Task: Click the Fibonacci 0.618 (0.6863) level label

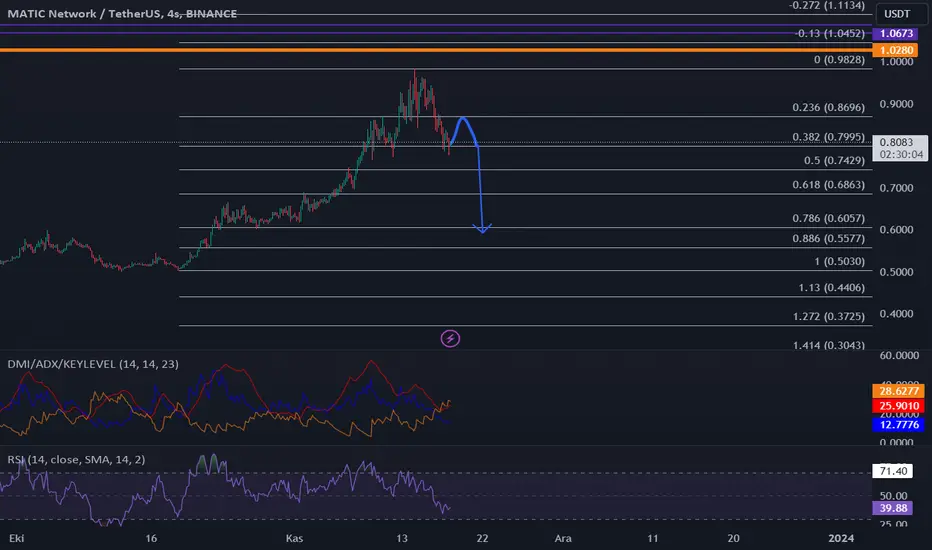Action: pos(829,185)
